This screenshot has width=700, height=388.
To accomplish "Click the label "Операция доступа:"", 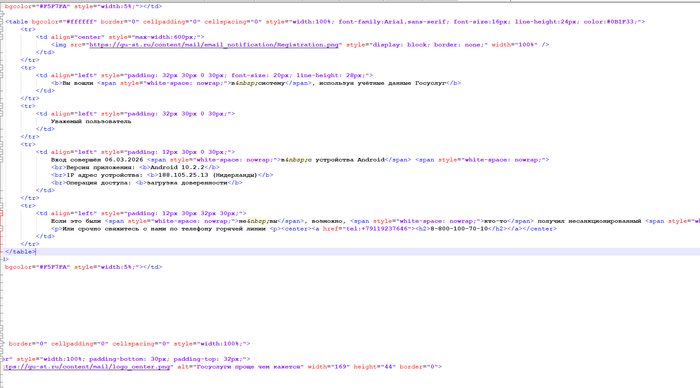I will coord(99,183).
